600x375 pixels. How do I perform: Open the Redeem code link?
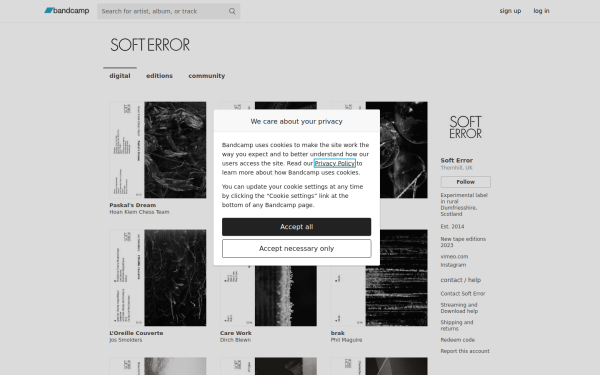click(457, 340)
